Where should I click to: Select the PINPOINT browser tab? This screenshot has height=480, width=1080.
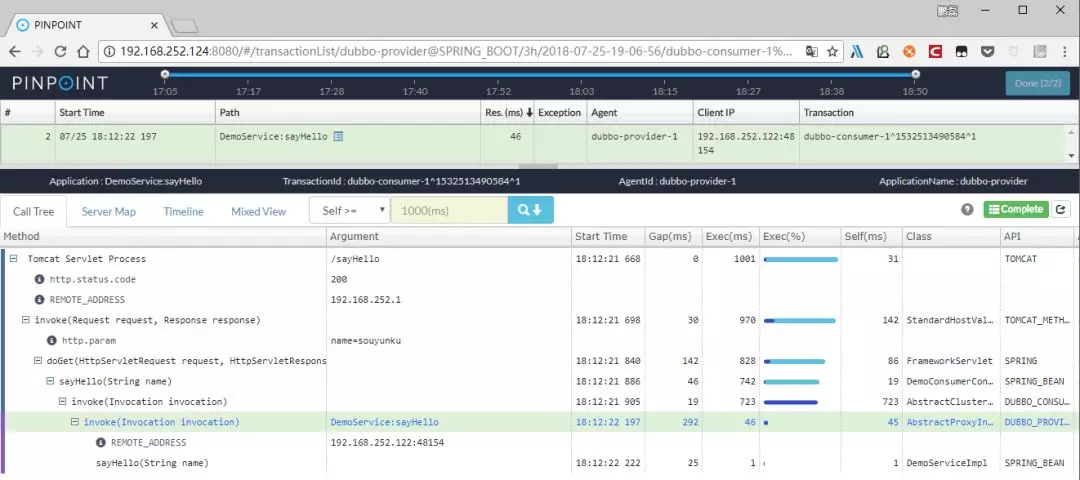[x=87, y=25]
